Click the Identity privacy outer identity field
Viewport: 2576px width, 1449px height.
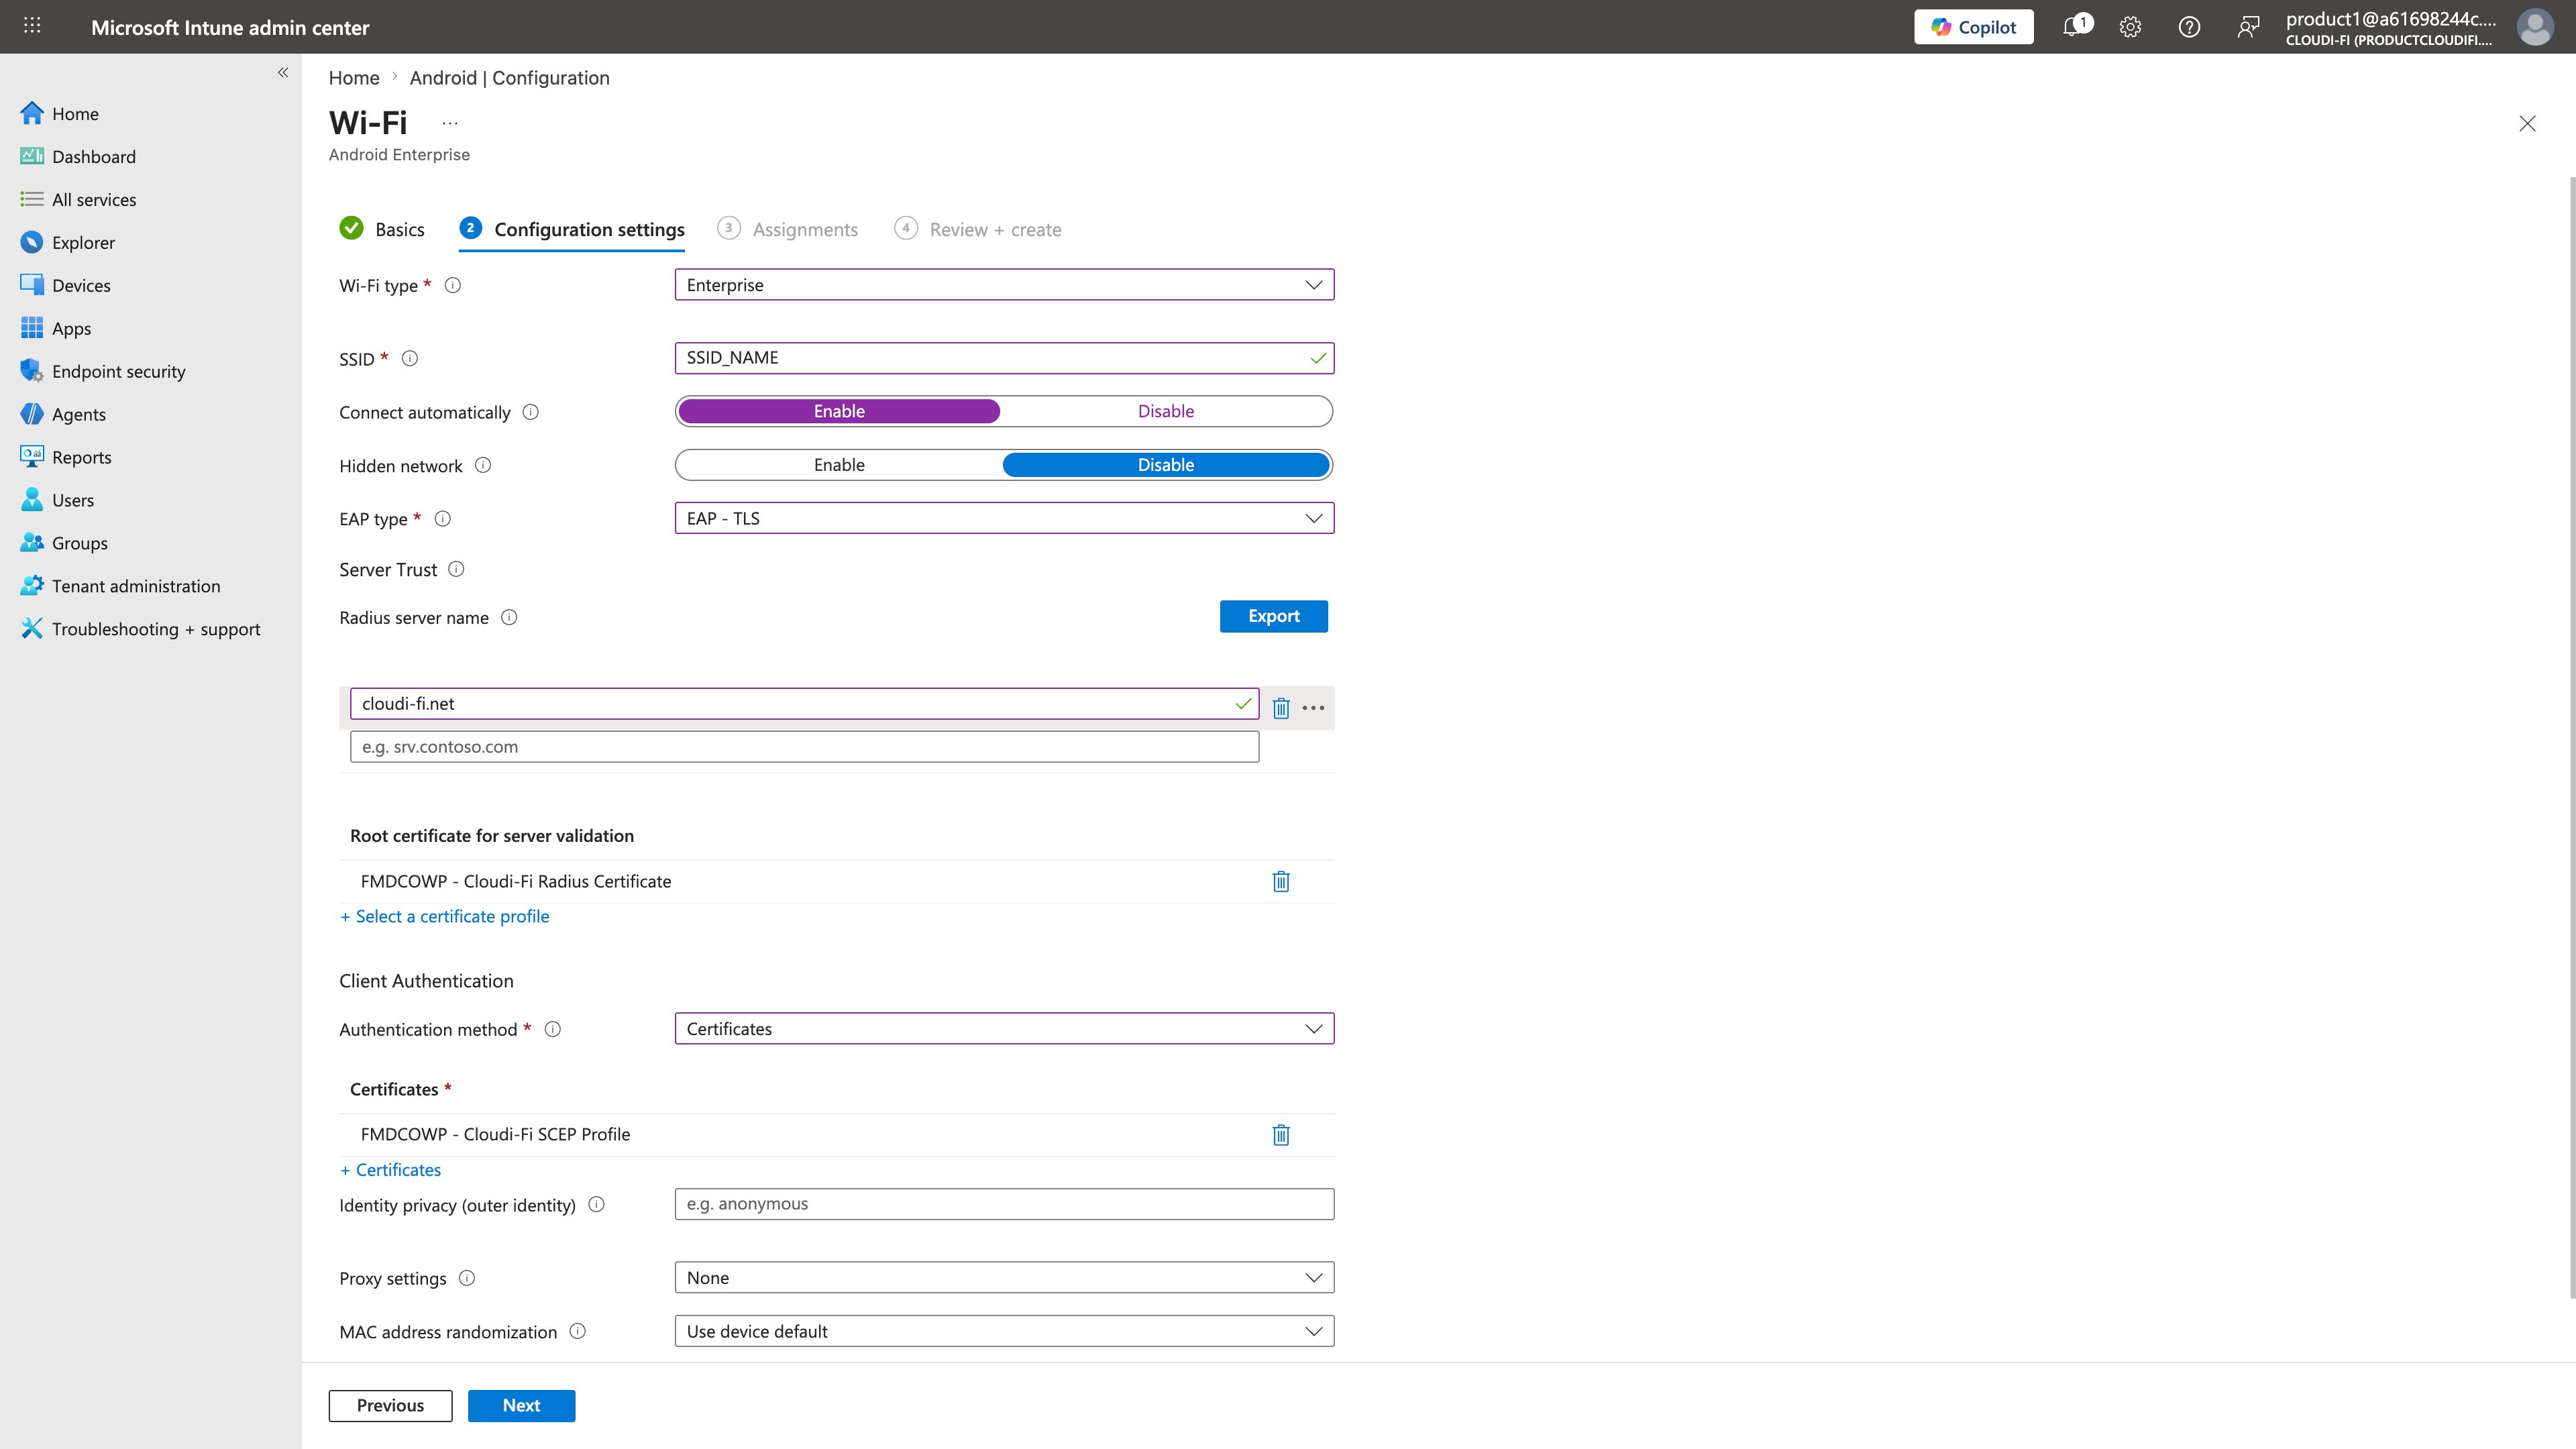[1004, 1204]
